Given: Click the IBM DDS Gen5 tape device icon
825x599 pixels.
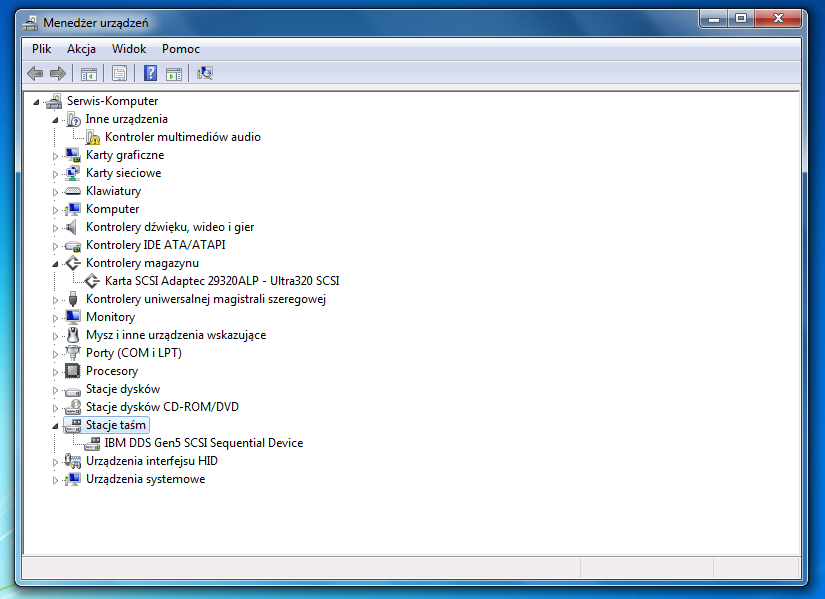Looking at the screenshot, I should coord(92,443).
